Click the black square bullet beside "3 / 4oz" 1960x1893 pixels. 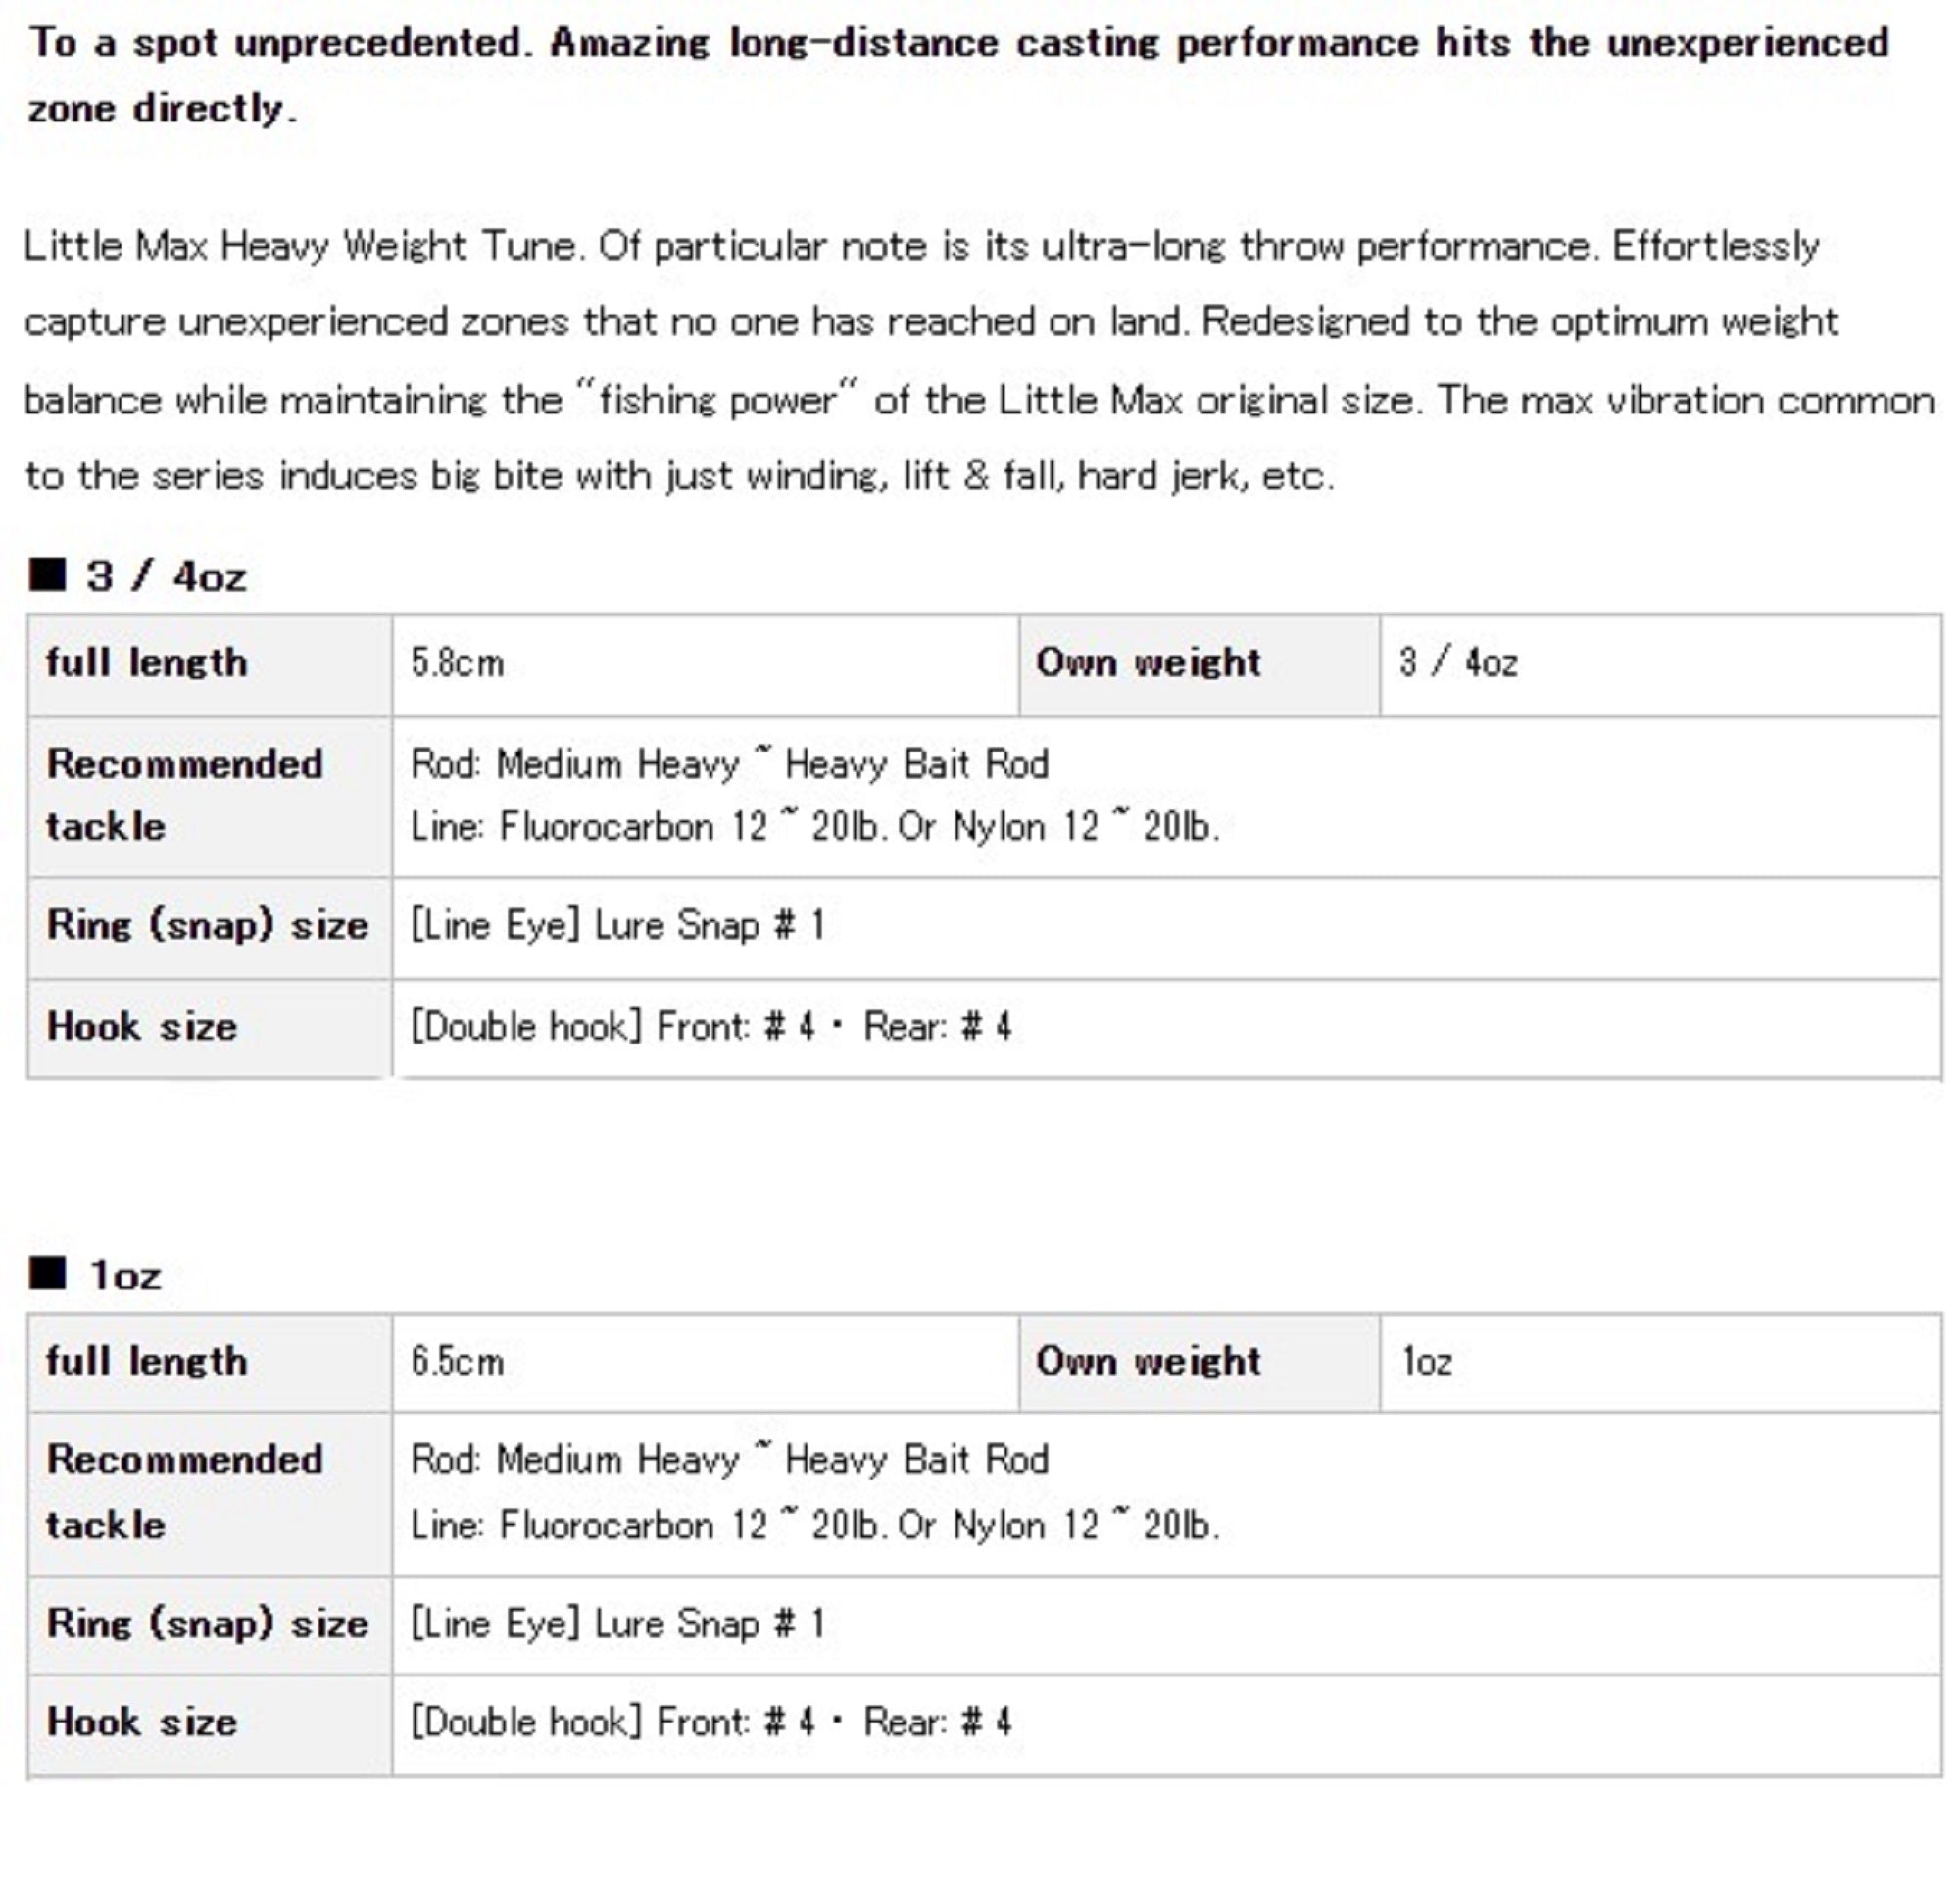[47, 575]
